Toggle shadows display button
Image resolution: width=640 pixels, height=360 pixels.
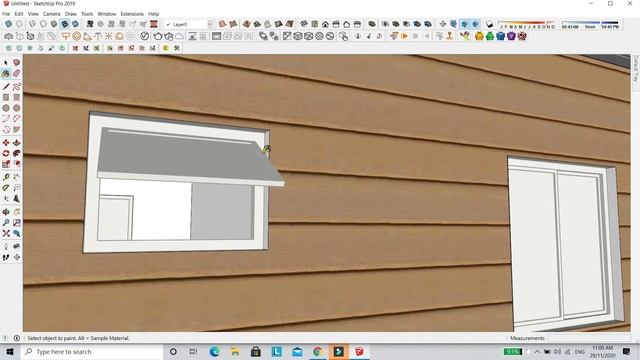click(489, 24)
